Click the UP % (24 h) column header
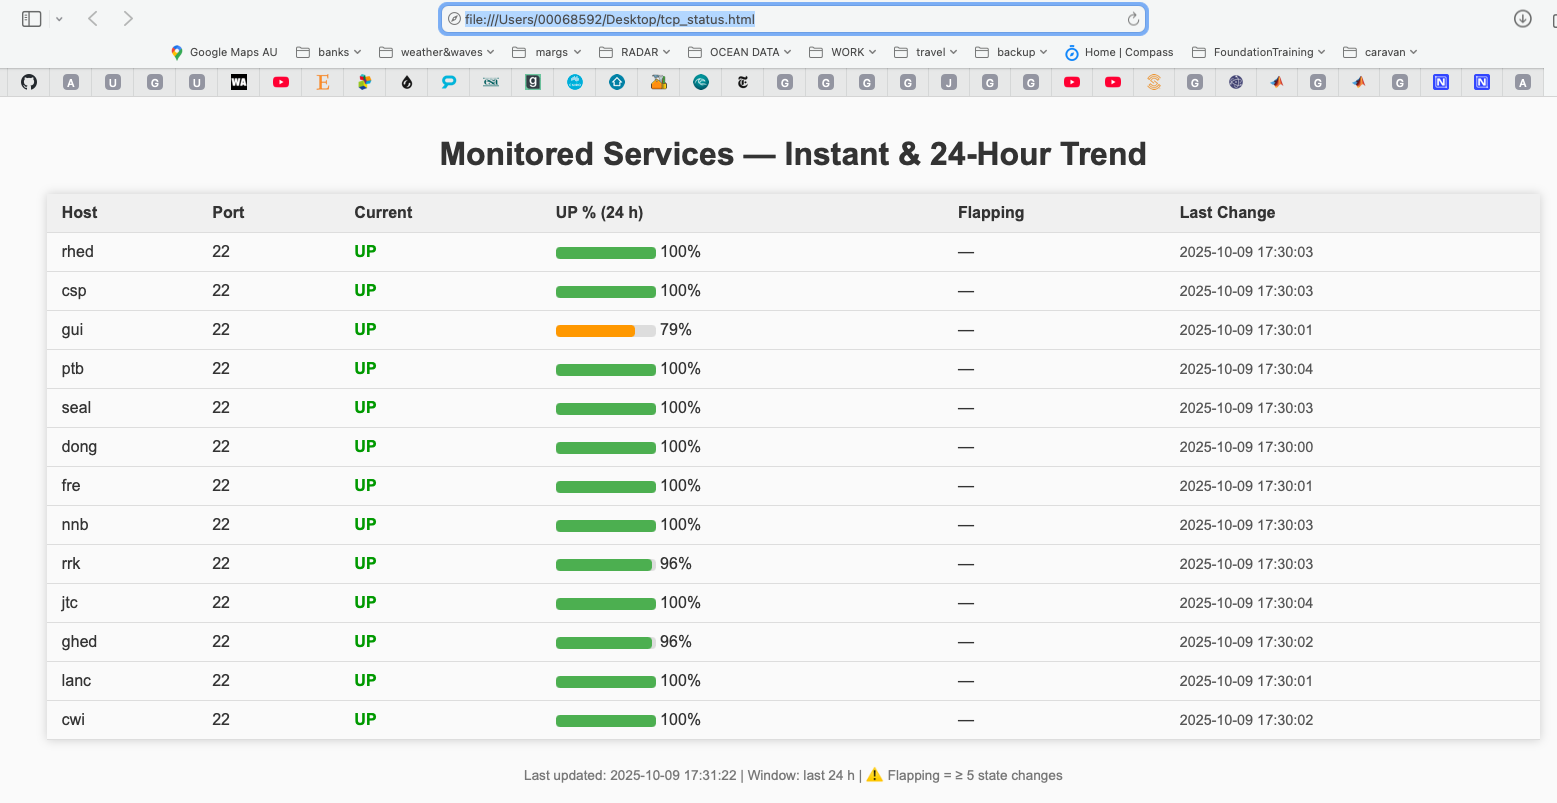This screenshot has width=1557, height=803. tap(599, 212)
